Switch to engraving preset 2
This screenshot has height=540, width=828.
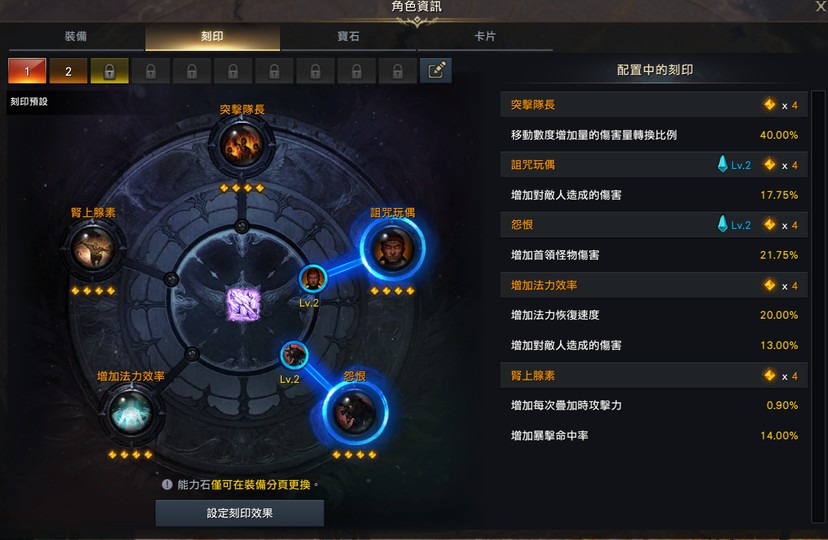click(x=68, y=71)
